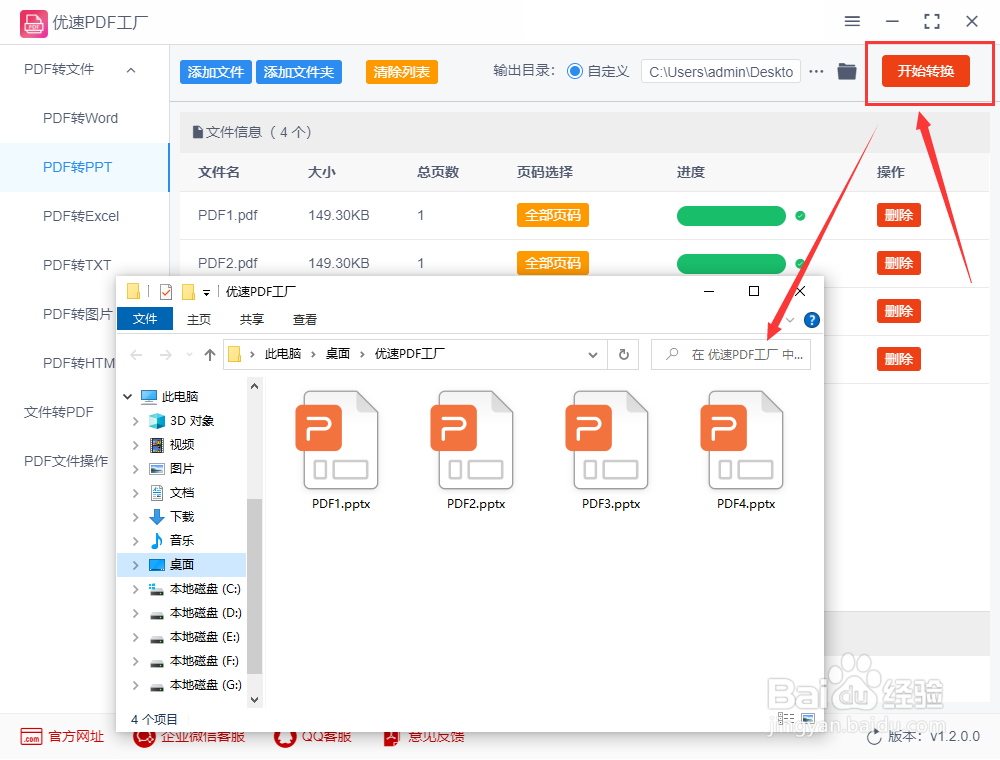This screenshot has width=1000, height=760.
Task: Select 本地磁盘 (C:) in tree
Action: [x=205, y=588]
